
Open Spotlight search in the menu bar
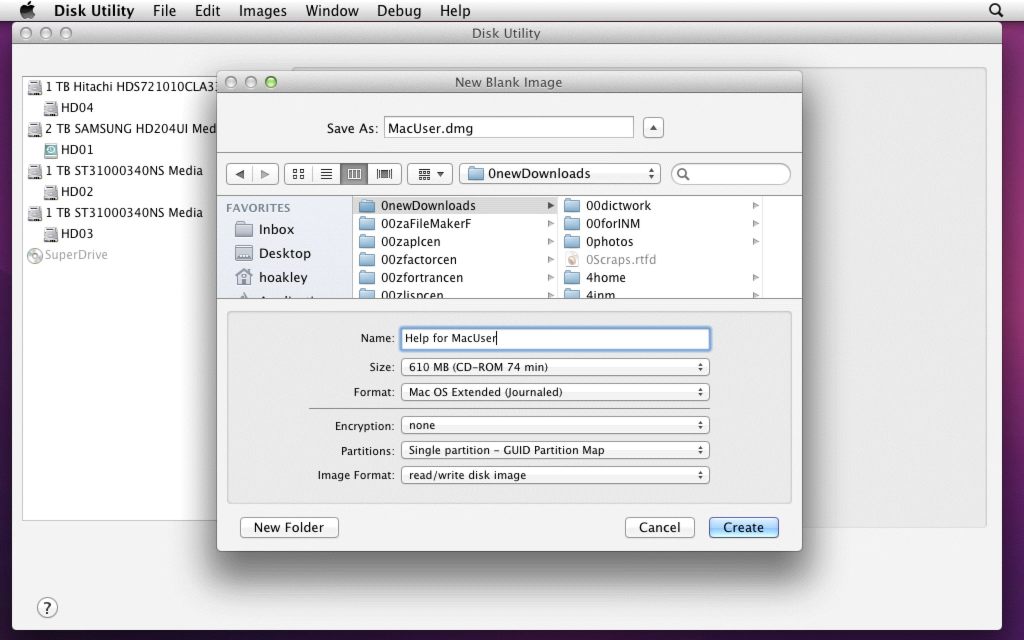(995, 10)
